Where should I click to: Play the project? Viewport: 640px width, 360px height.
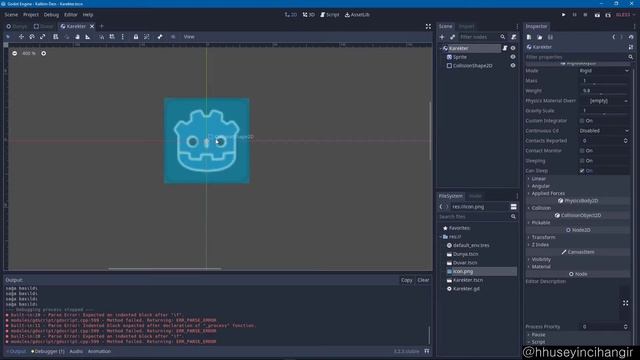(x=564, y=15)
